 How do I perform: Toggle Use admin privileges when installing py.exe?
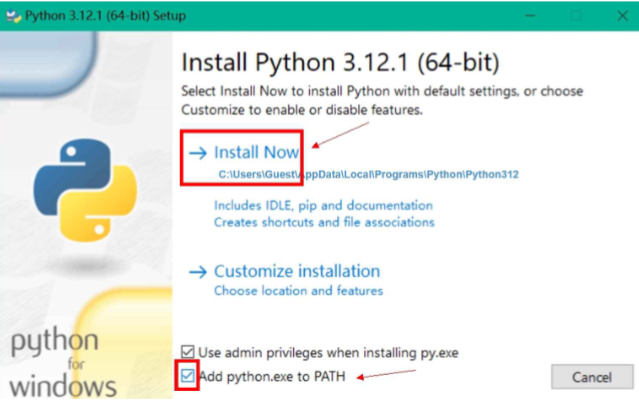tap(187, 352)
